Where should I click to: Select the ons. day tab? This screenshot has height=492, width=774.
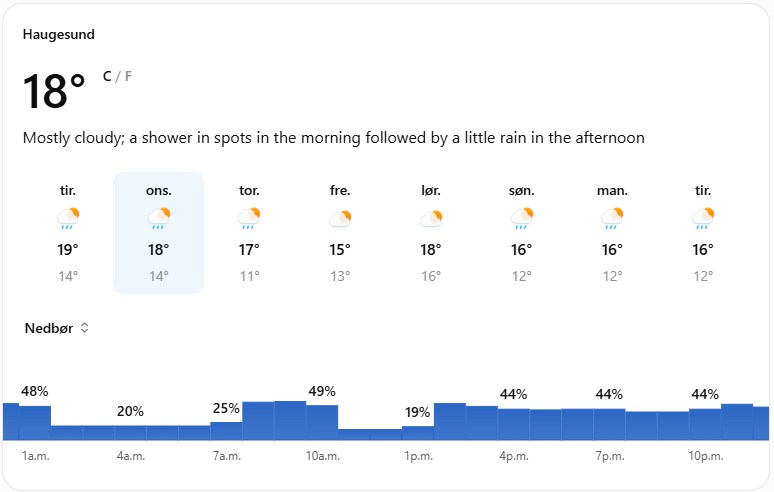tap(158, 233)
